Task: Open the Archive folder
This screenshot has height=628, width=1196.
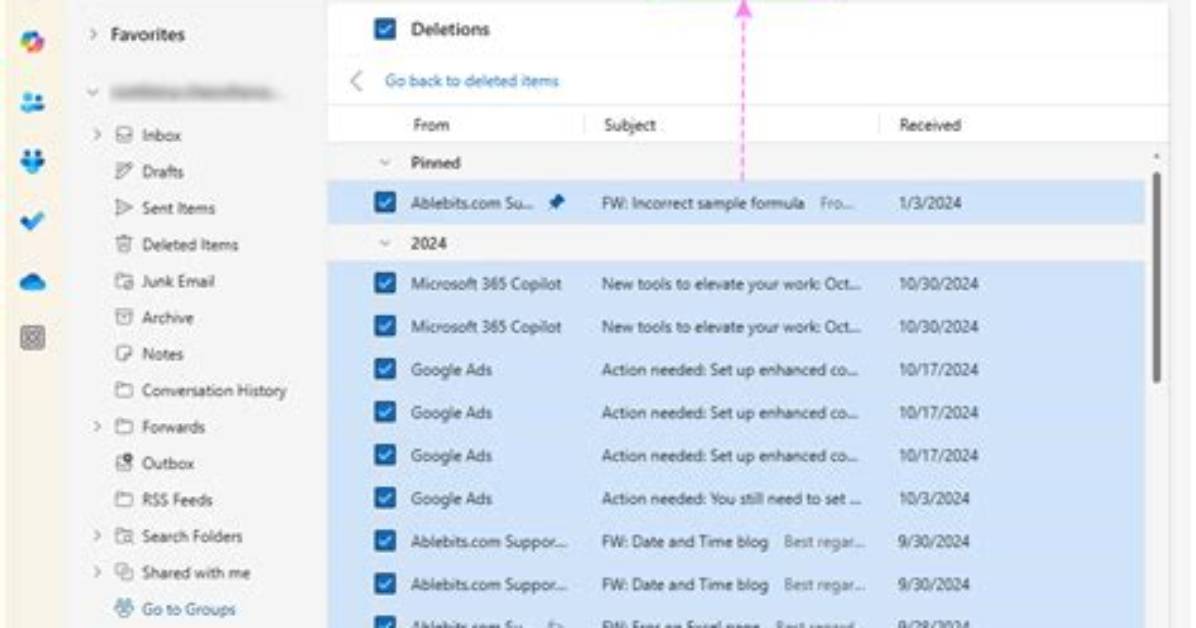Action: point(168,317)
